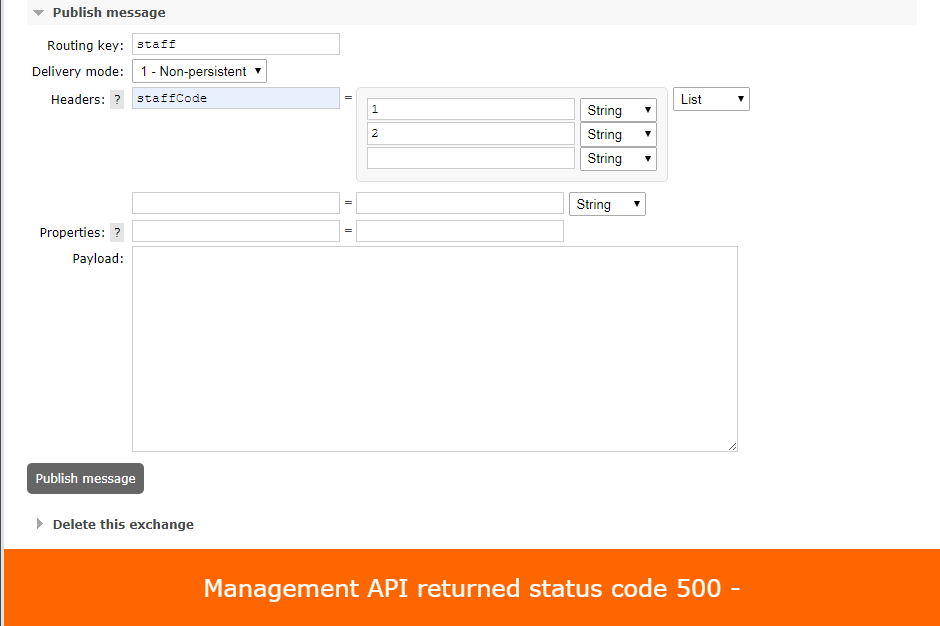940x626 pixels.
Task: Click the Publish message button
Action: click(x=85, y=478)
